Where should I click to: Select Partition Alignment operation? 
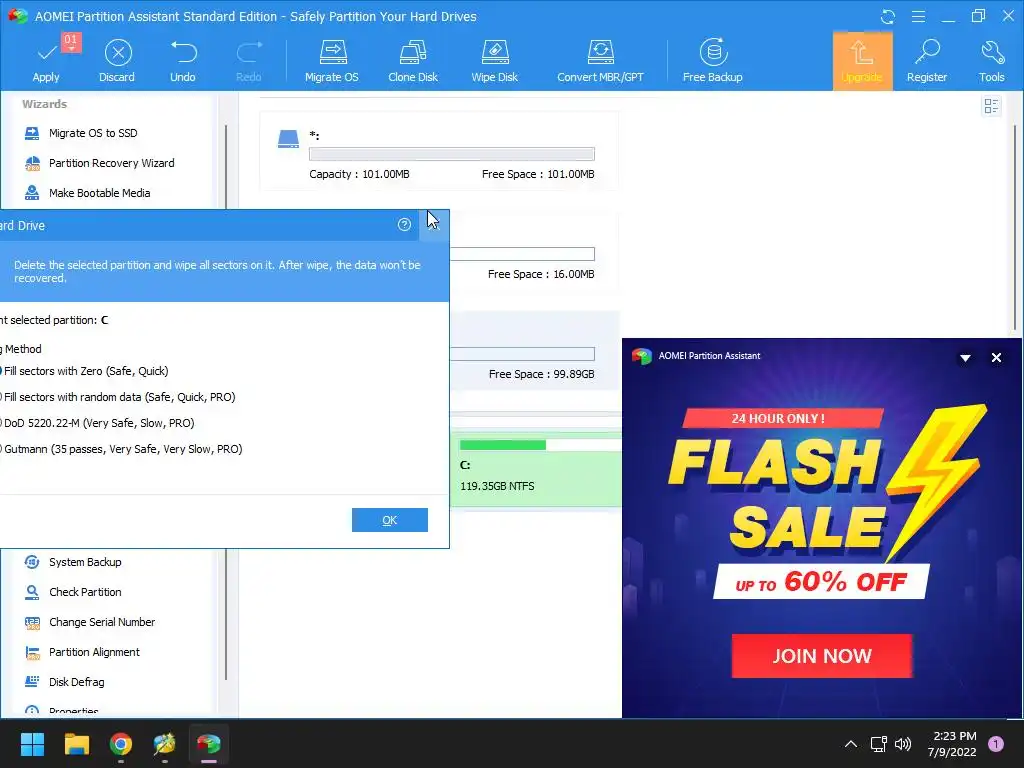[x=94, y=652]
